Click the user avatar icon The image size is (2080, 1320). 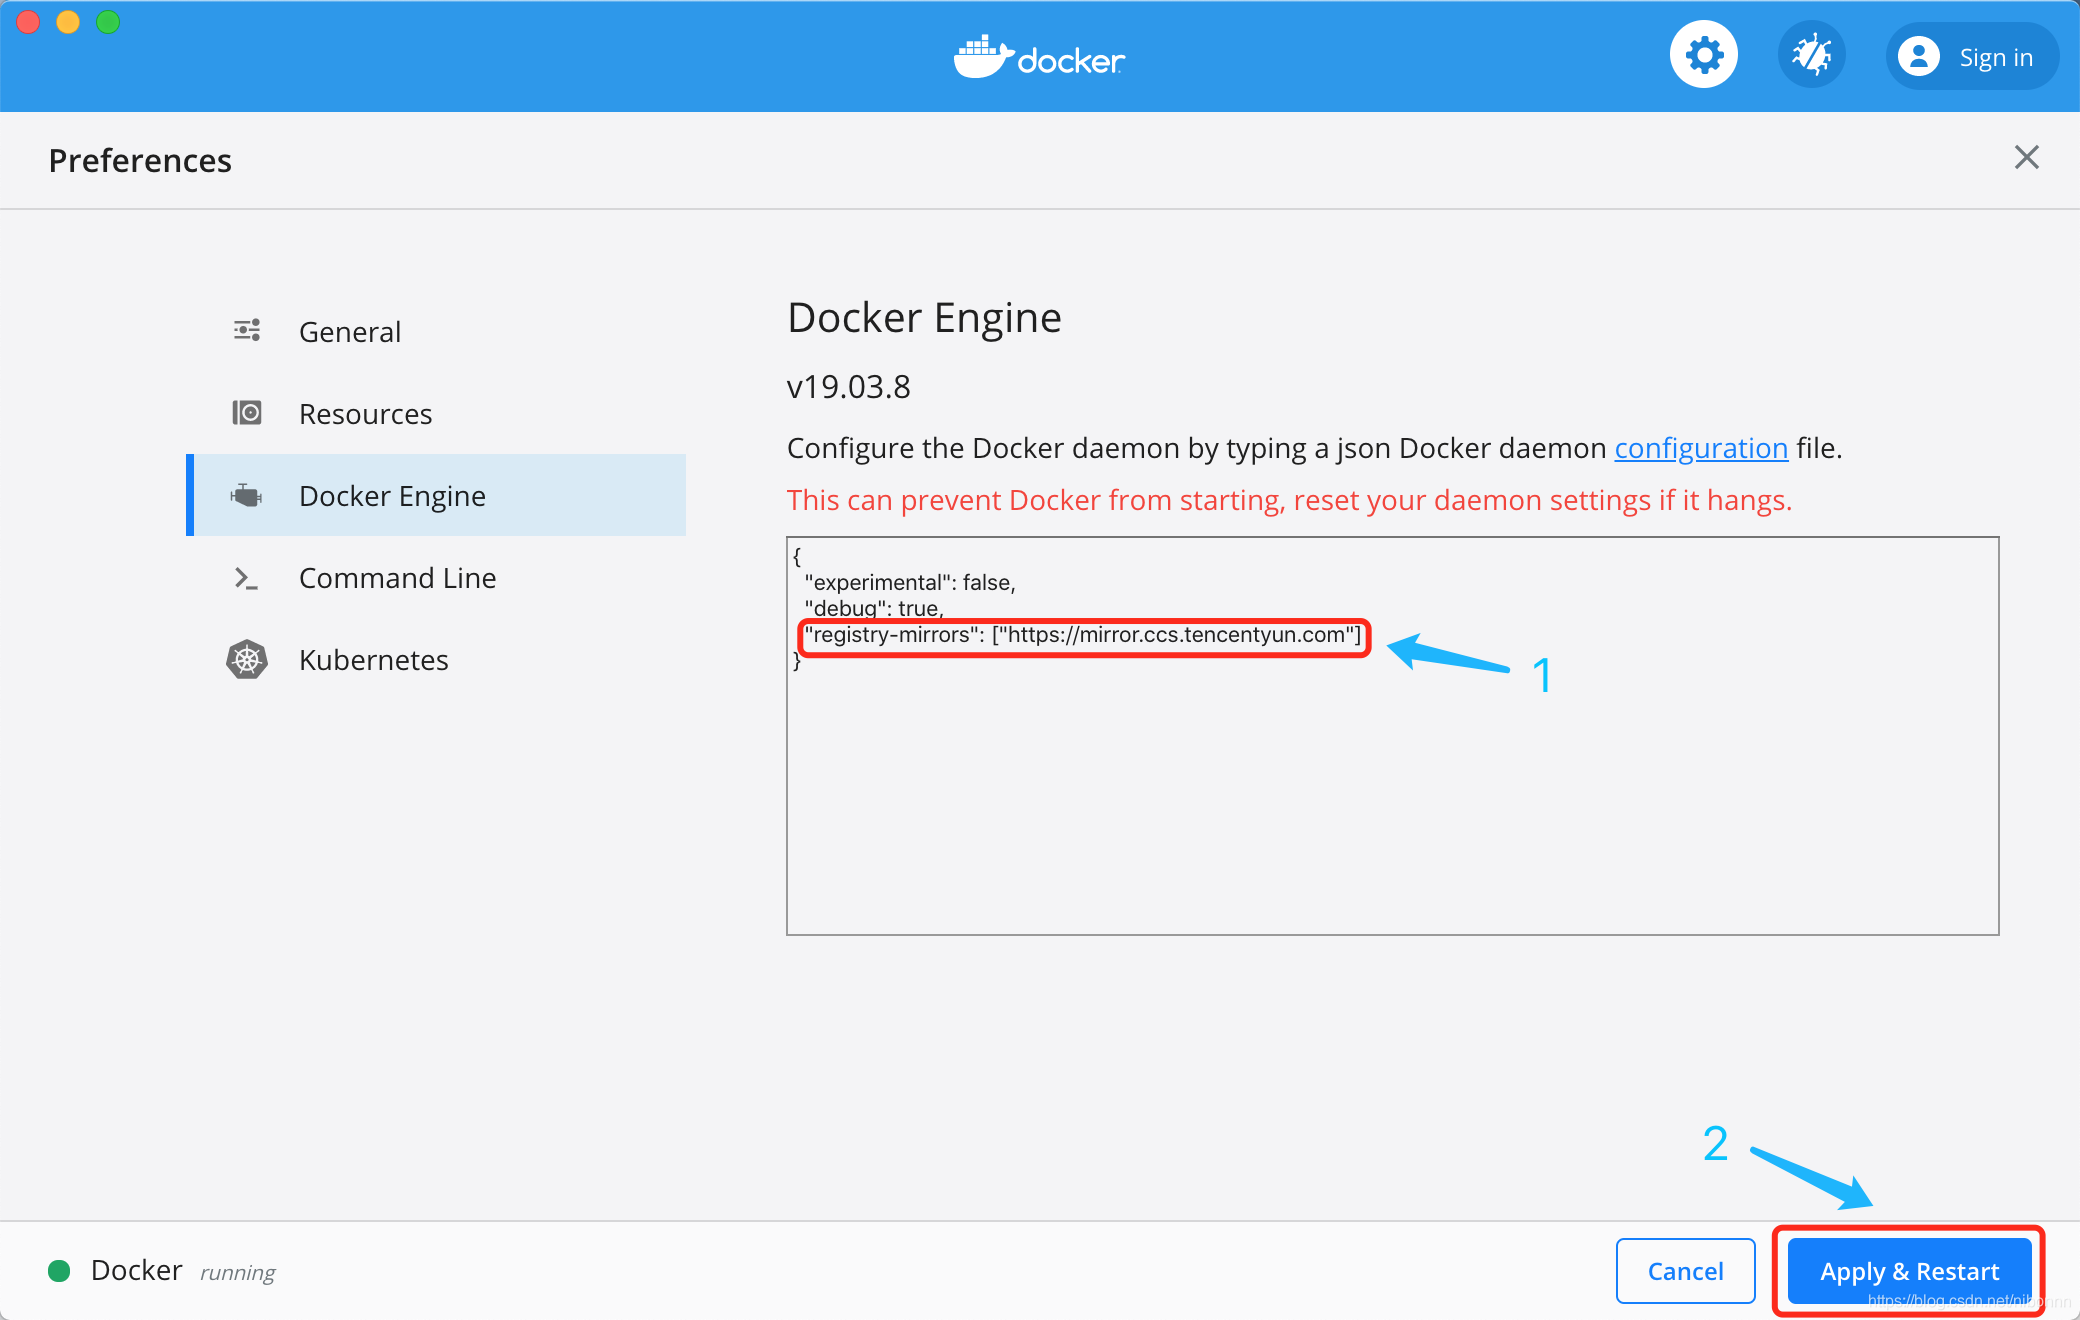(x=1918, y=57)
